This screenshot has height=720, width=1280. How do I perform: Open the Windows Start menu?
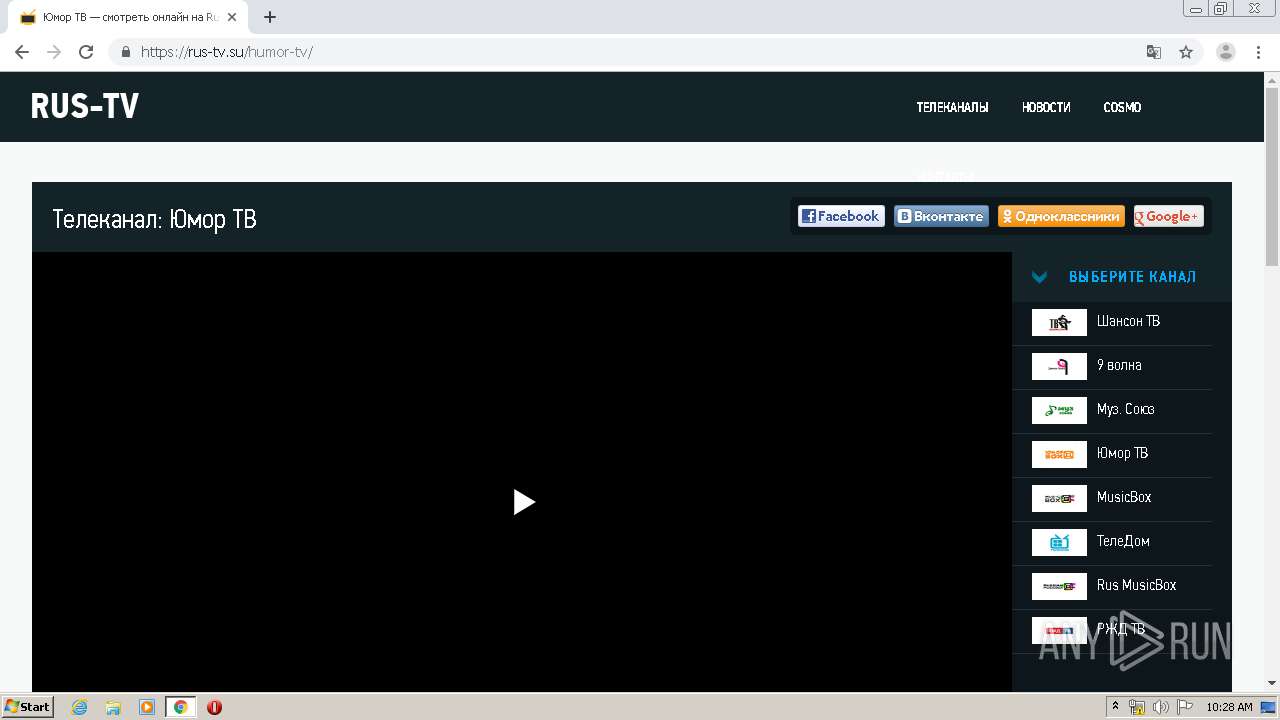pyautogui.click(x=27, y=707)
